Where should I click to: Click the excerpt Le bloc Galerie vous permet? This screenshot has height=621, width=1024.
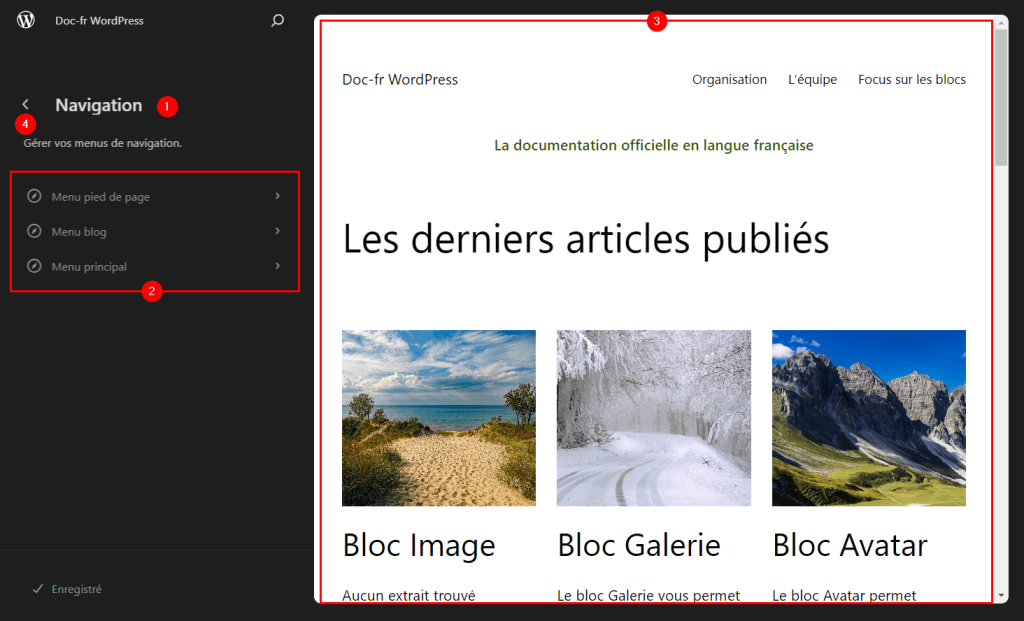pyautogui.click(x=648, y=596)
